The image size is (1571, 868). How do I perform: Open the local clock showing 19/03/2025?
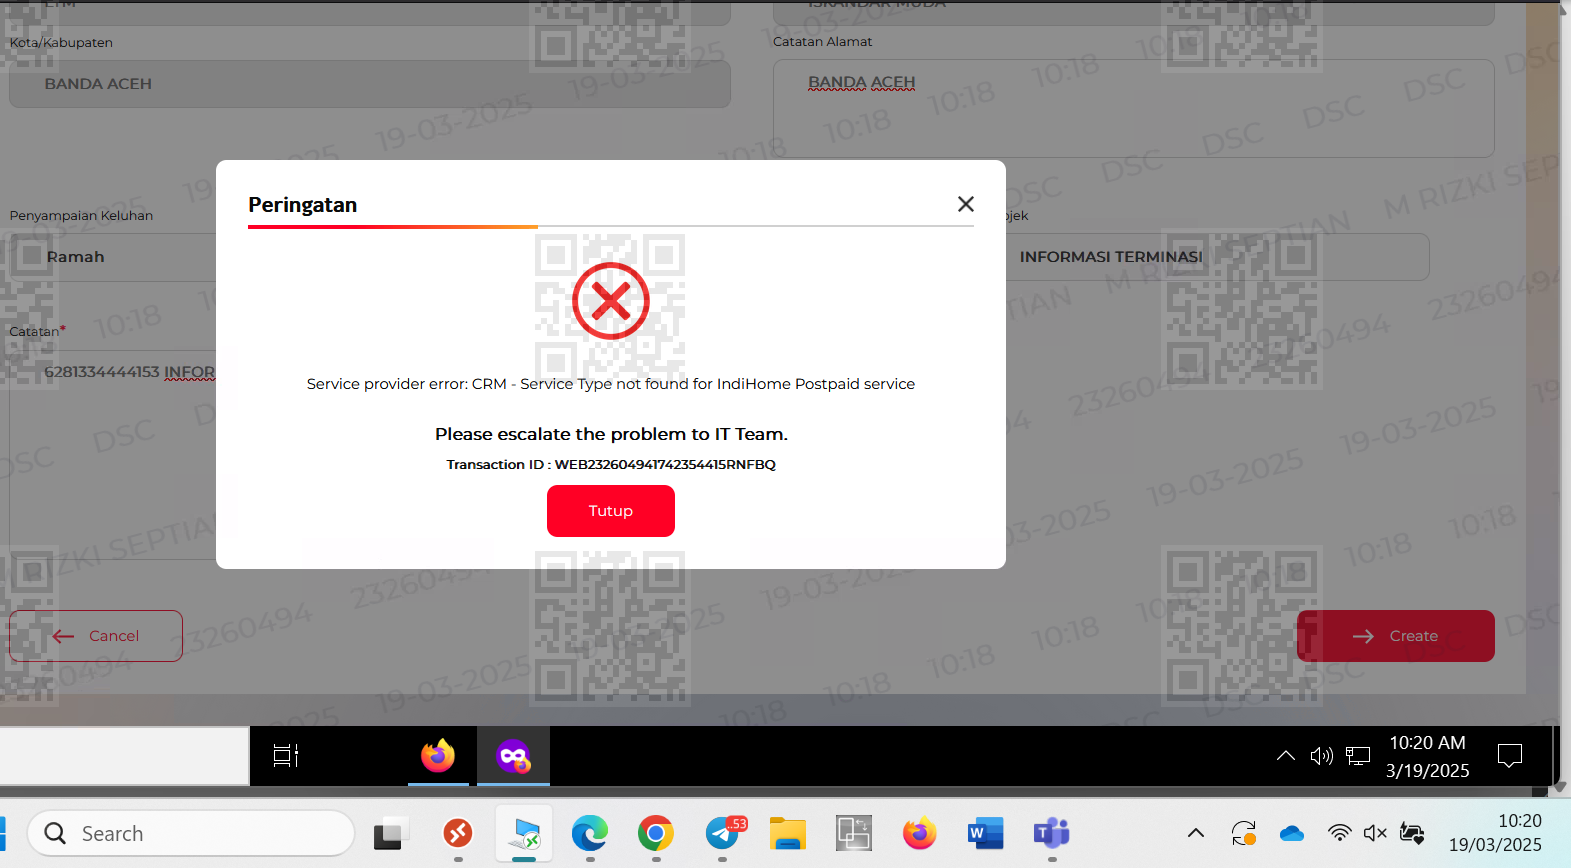tap(1496, 833)
